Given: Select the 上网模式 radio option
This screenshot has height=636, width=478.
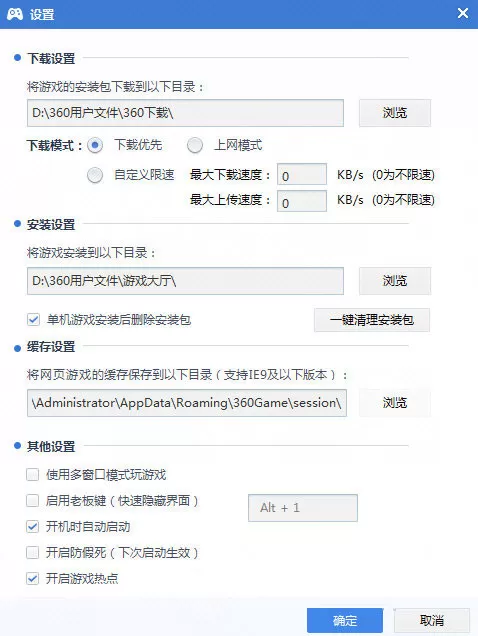Looking at the screenshot, I should pyautogui.click(x=195, y=145).
